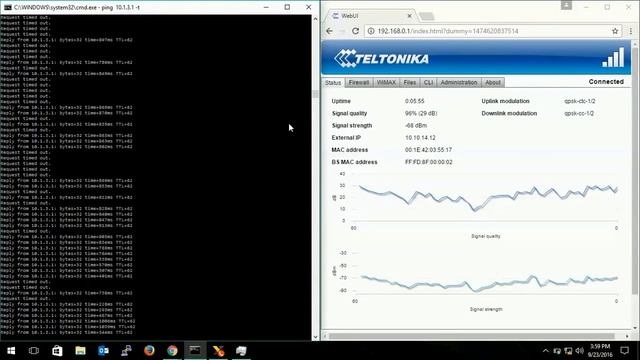640x360 pixels.
Task: Open the Files tab
Action: coord(409,82)
